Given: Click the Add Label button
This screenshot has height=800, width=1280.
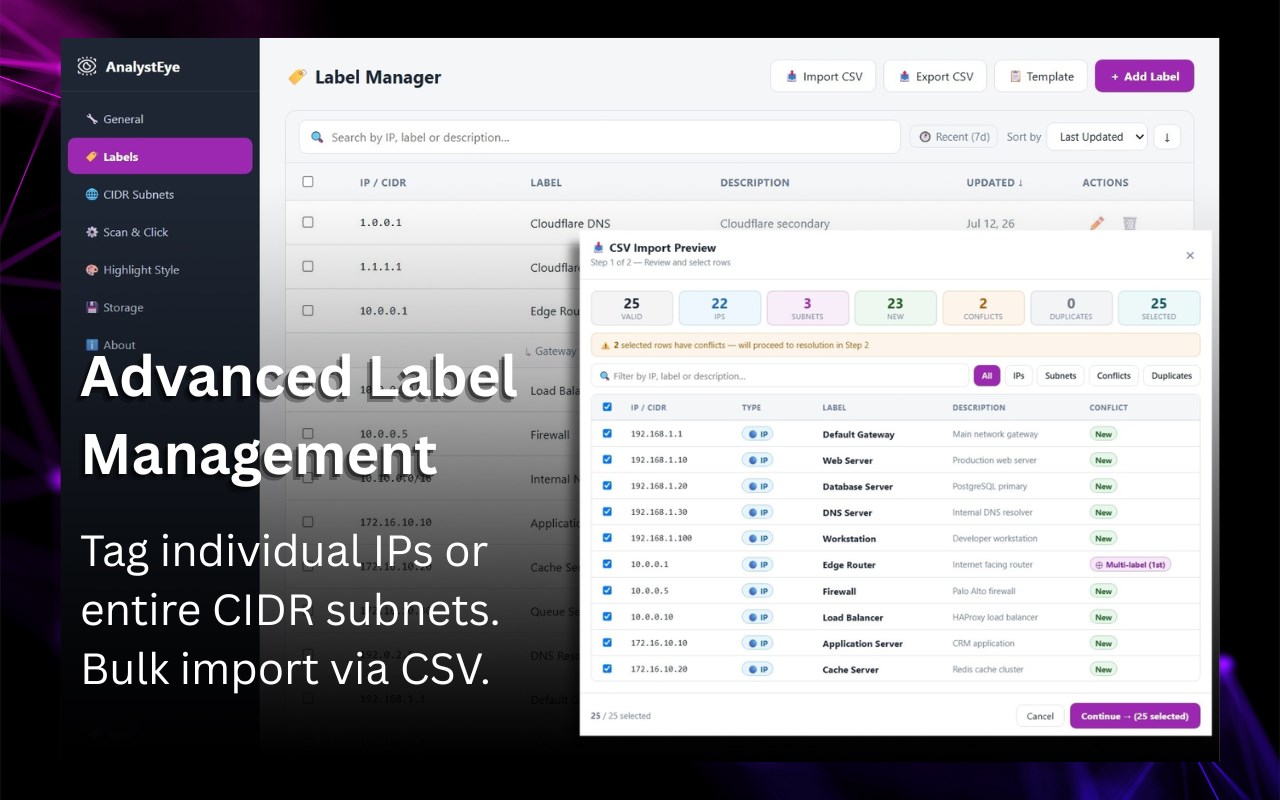Looking at the screenshot, I should point(1144,76).
